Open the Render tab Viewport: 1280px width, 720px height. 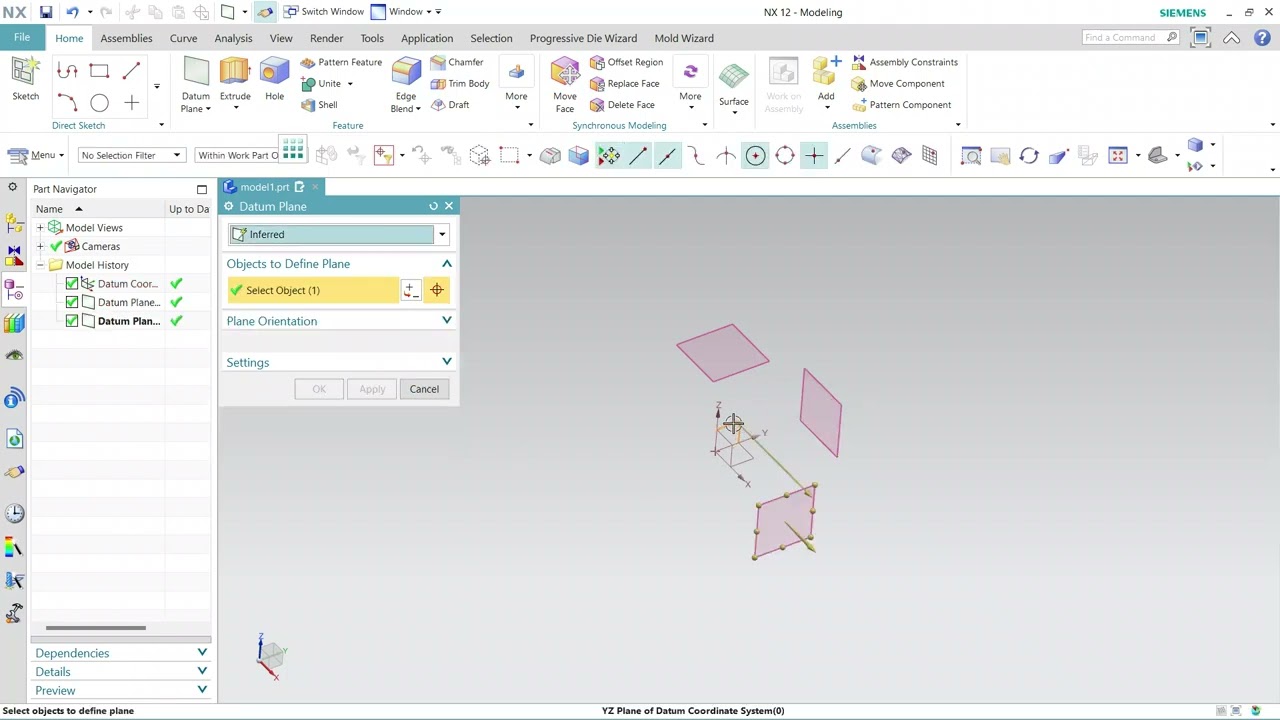[326, 38]
